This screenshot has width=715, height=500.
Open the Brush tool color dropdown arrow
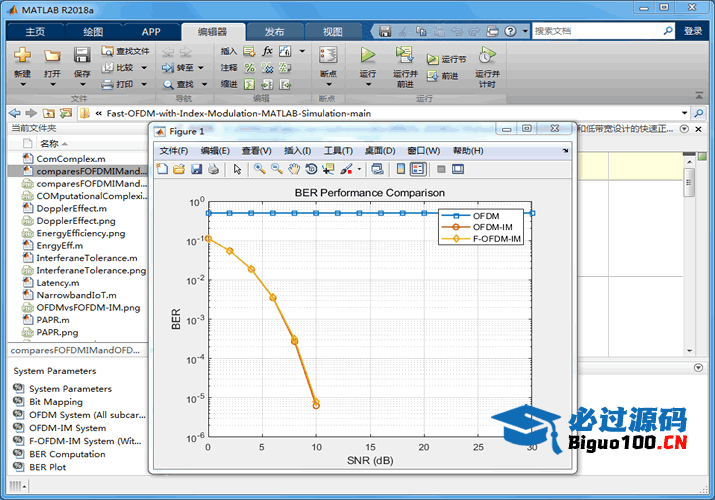359,169
